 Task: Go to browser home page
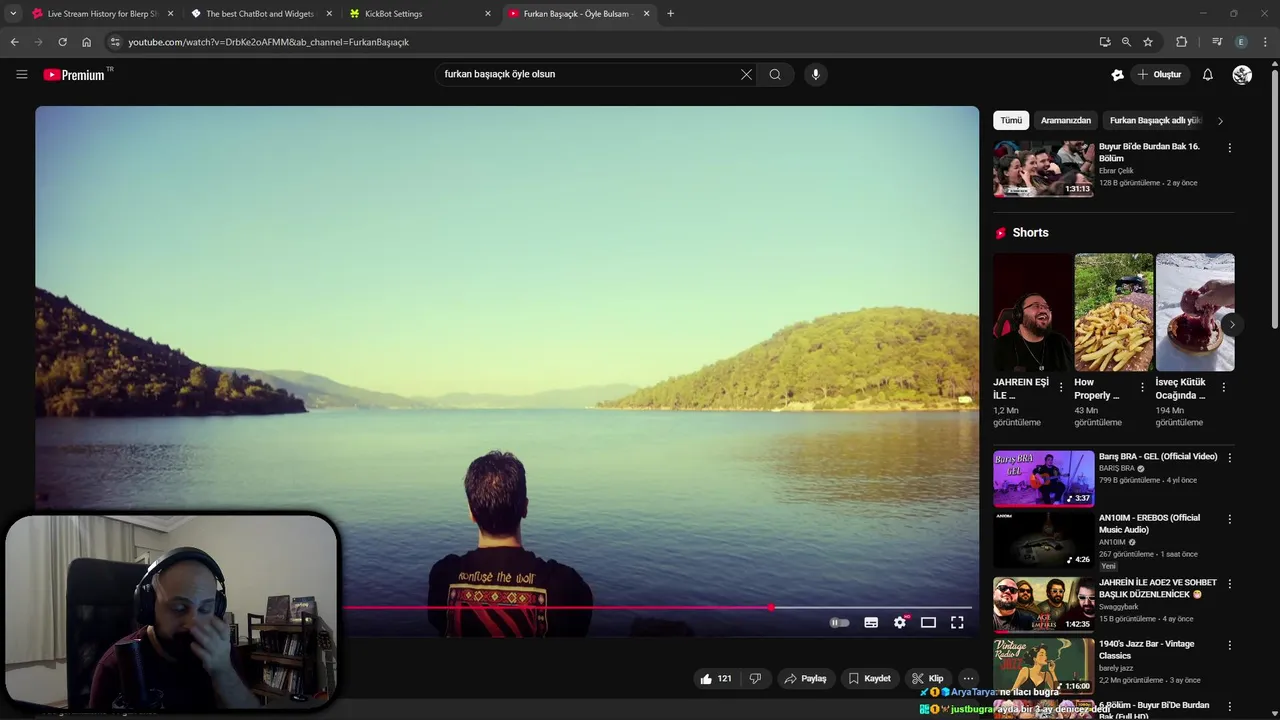click(86, 42)
